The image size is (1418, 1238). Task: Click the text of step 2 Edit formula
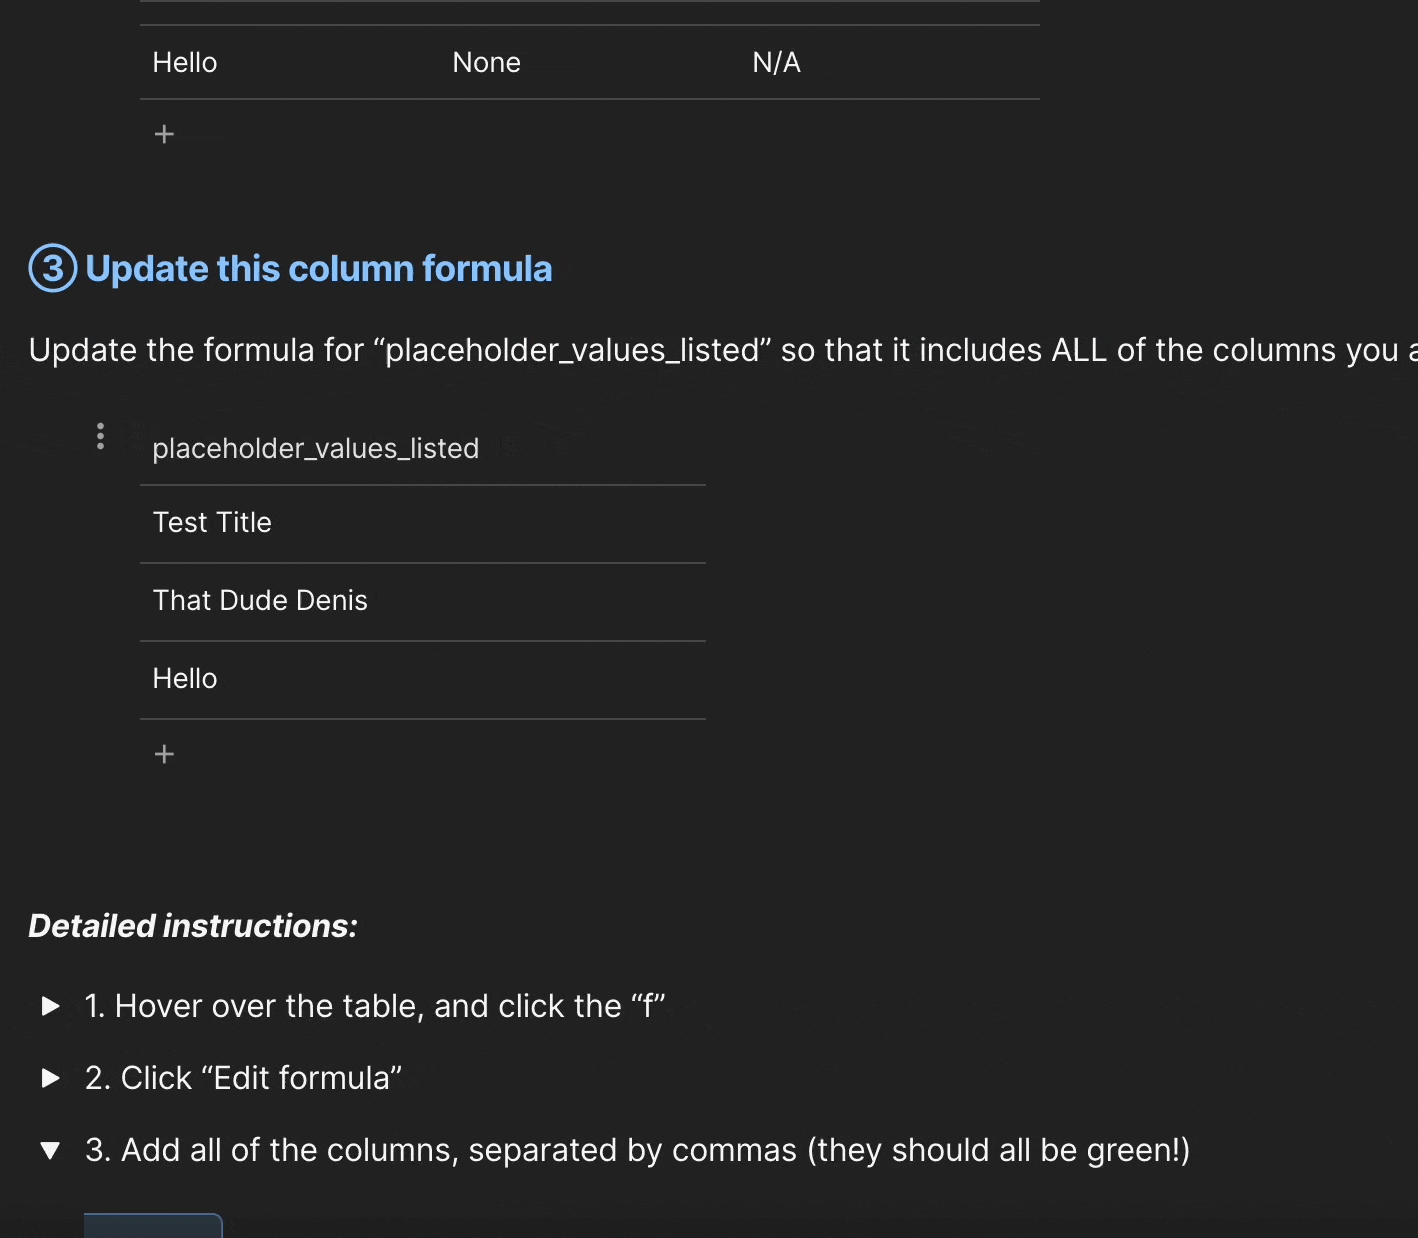[x=243, y=1078]
